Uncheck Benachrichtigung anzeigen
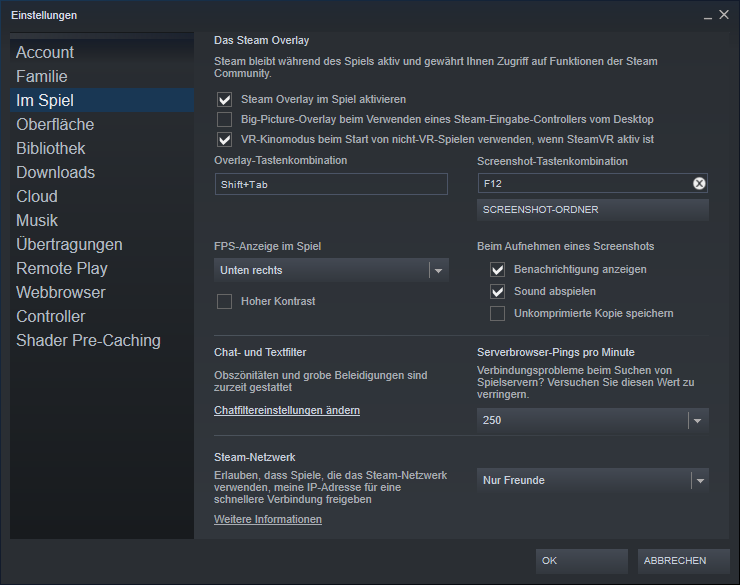Image resolution: width=740 pixels, height=585 pixels. tap(497, 269)
